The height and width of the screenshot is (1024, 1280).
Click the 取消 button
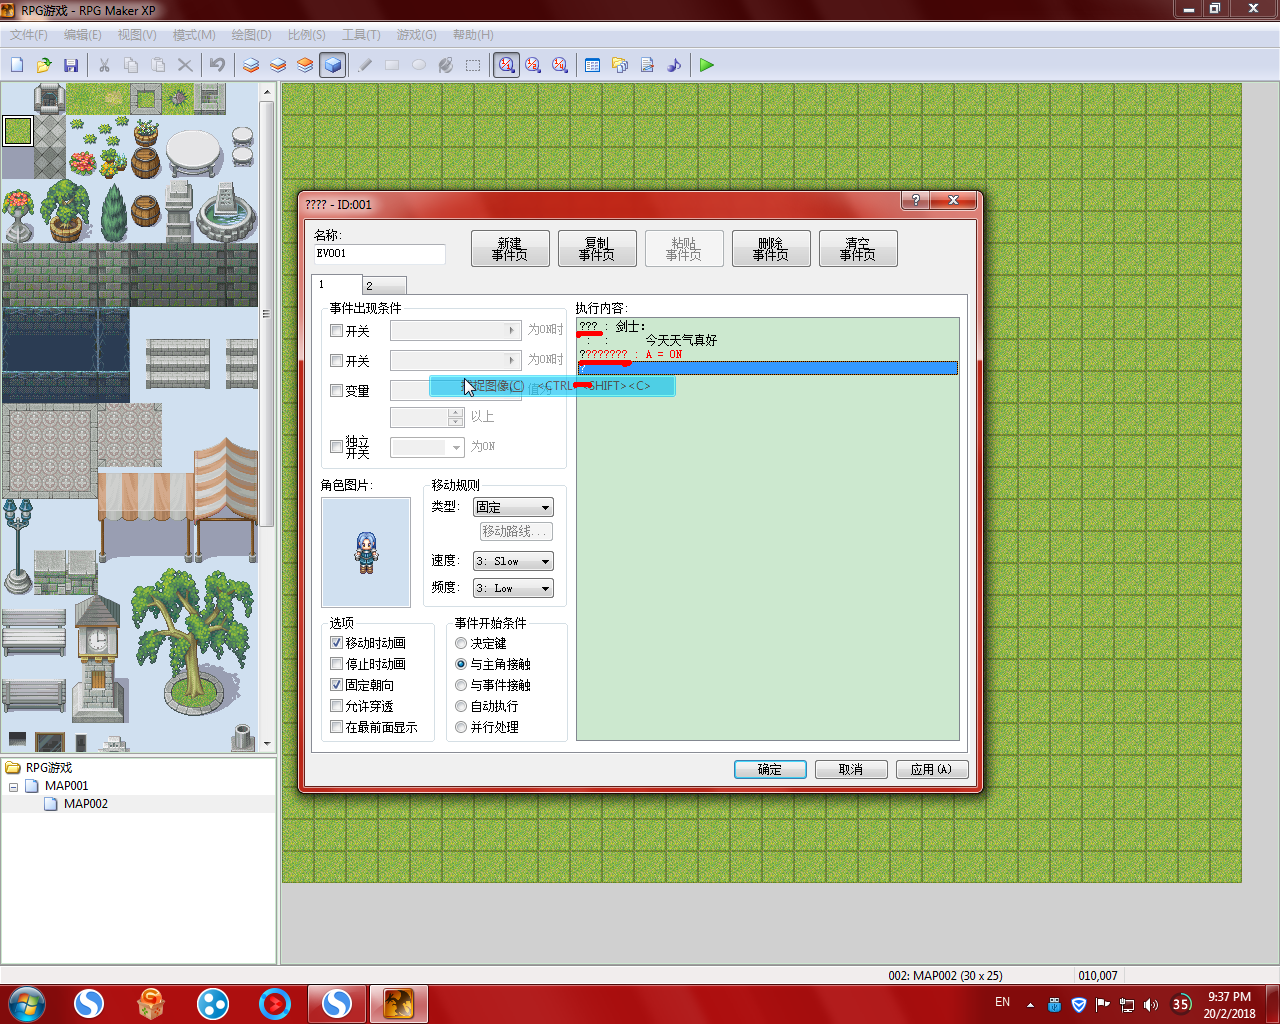pyautogui.click(x=851, y=769)
